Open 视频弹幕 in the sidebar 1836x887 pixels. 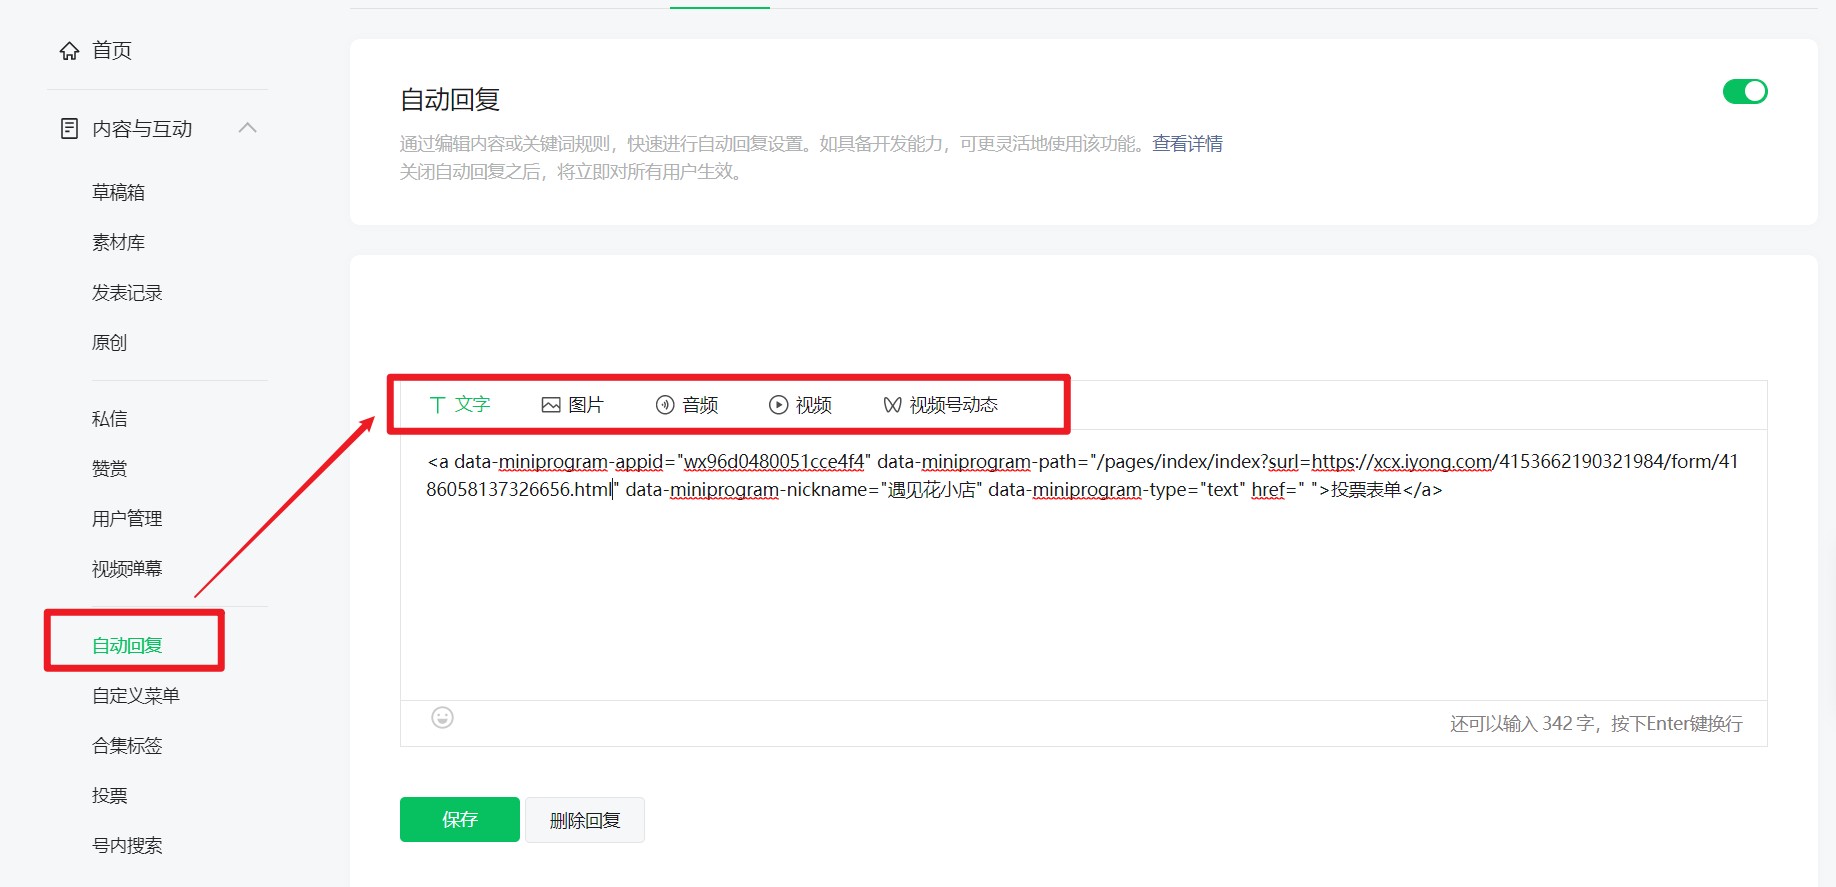tap(127, 568)
